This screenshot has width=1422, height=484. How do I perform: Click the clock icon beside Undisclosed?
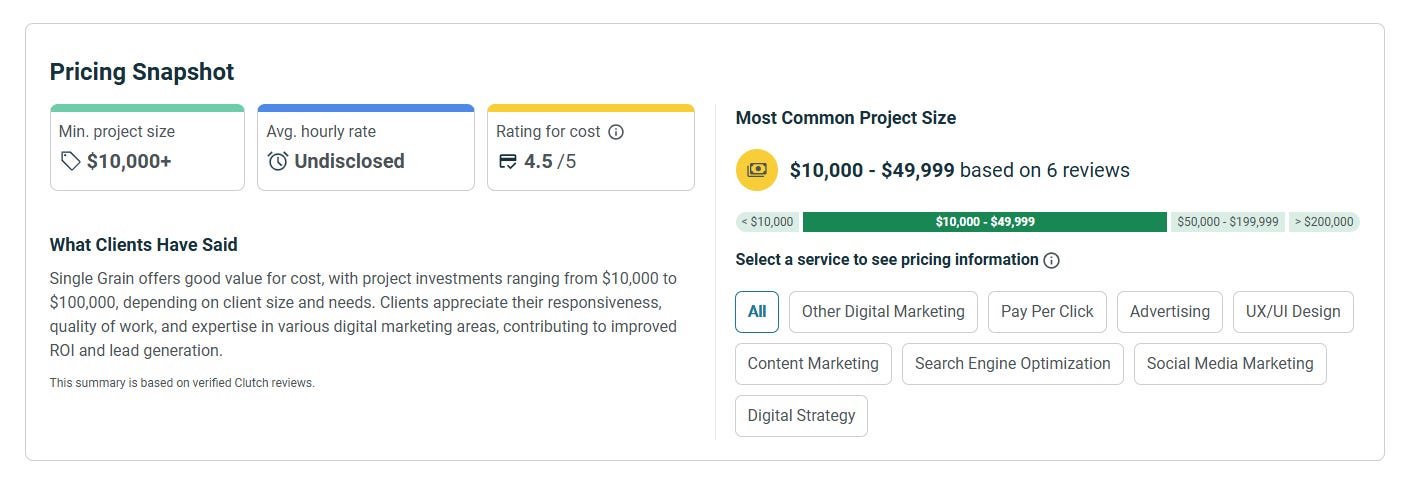[278, 161]
